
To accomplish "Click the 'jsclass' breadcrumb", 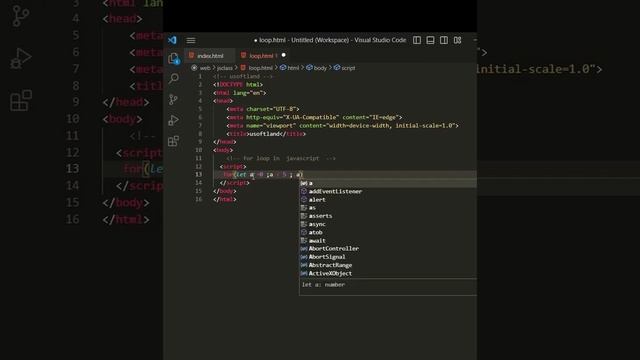I will [x=224, y=68].
